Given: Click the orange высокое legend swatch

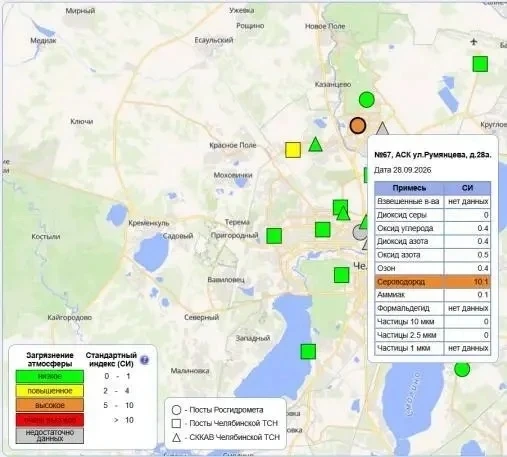Looking at the screenshot, I should [x=50, y=405].
